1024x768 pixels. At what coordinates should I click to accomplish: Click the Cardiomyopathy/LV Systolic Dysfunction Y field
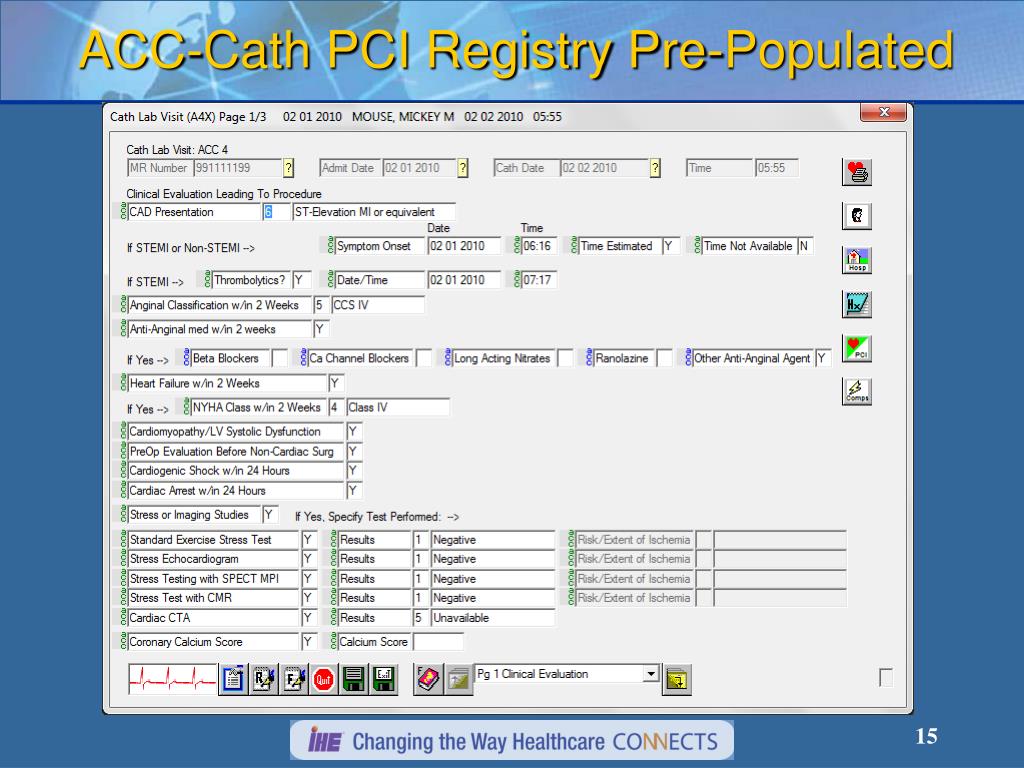pos(353,432)
